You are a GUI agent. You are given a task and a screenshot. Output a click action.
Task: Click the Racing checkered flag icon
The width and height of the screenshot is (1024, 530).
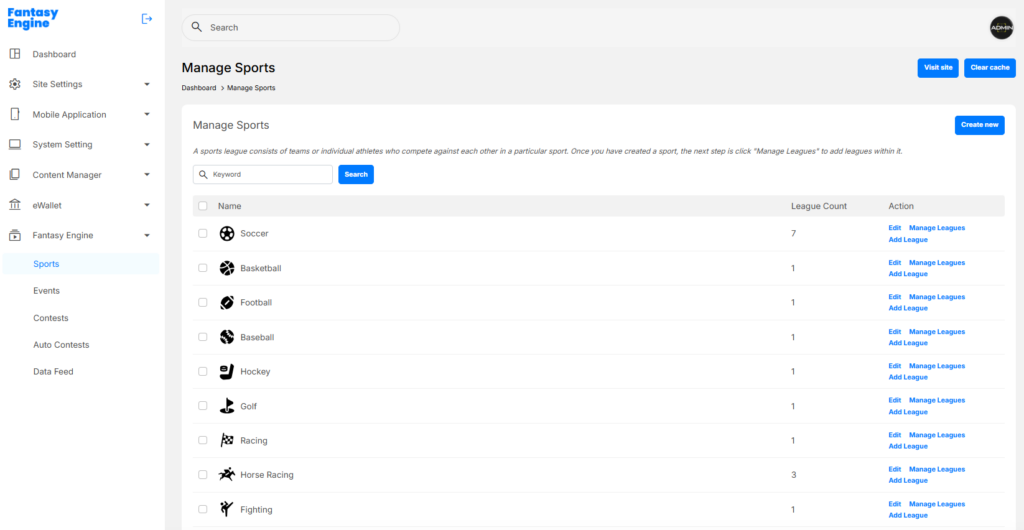coord(227,441)
